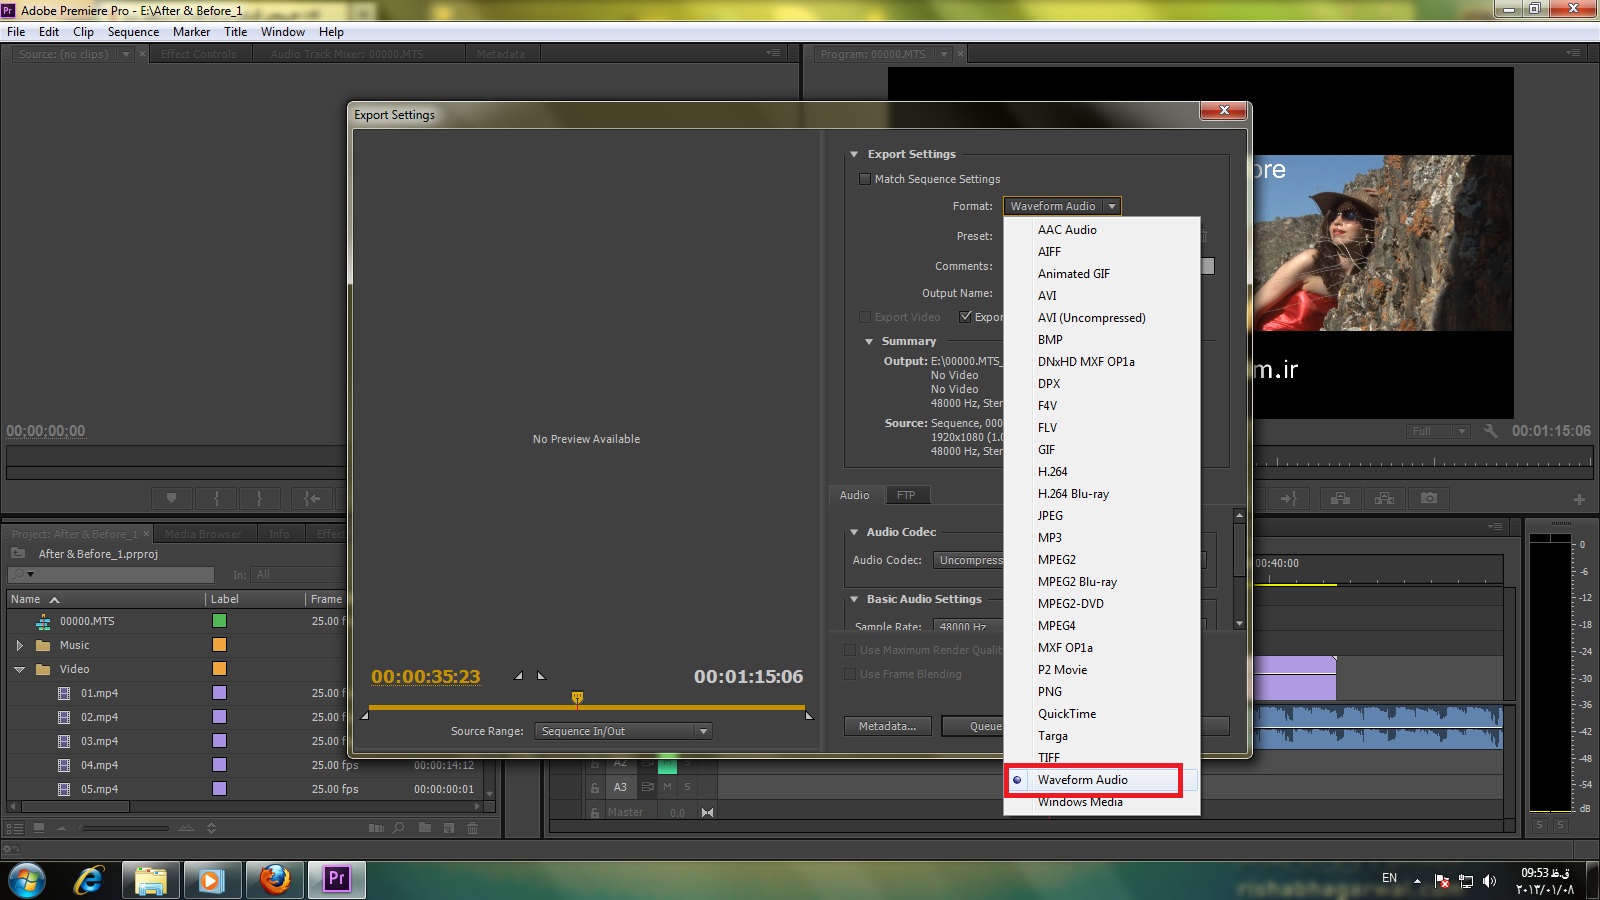The width and height of the screenshot is (1600, 900).
Task: Collapse the Audio Codec section
Action: tap(854, 533)
